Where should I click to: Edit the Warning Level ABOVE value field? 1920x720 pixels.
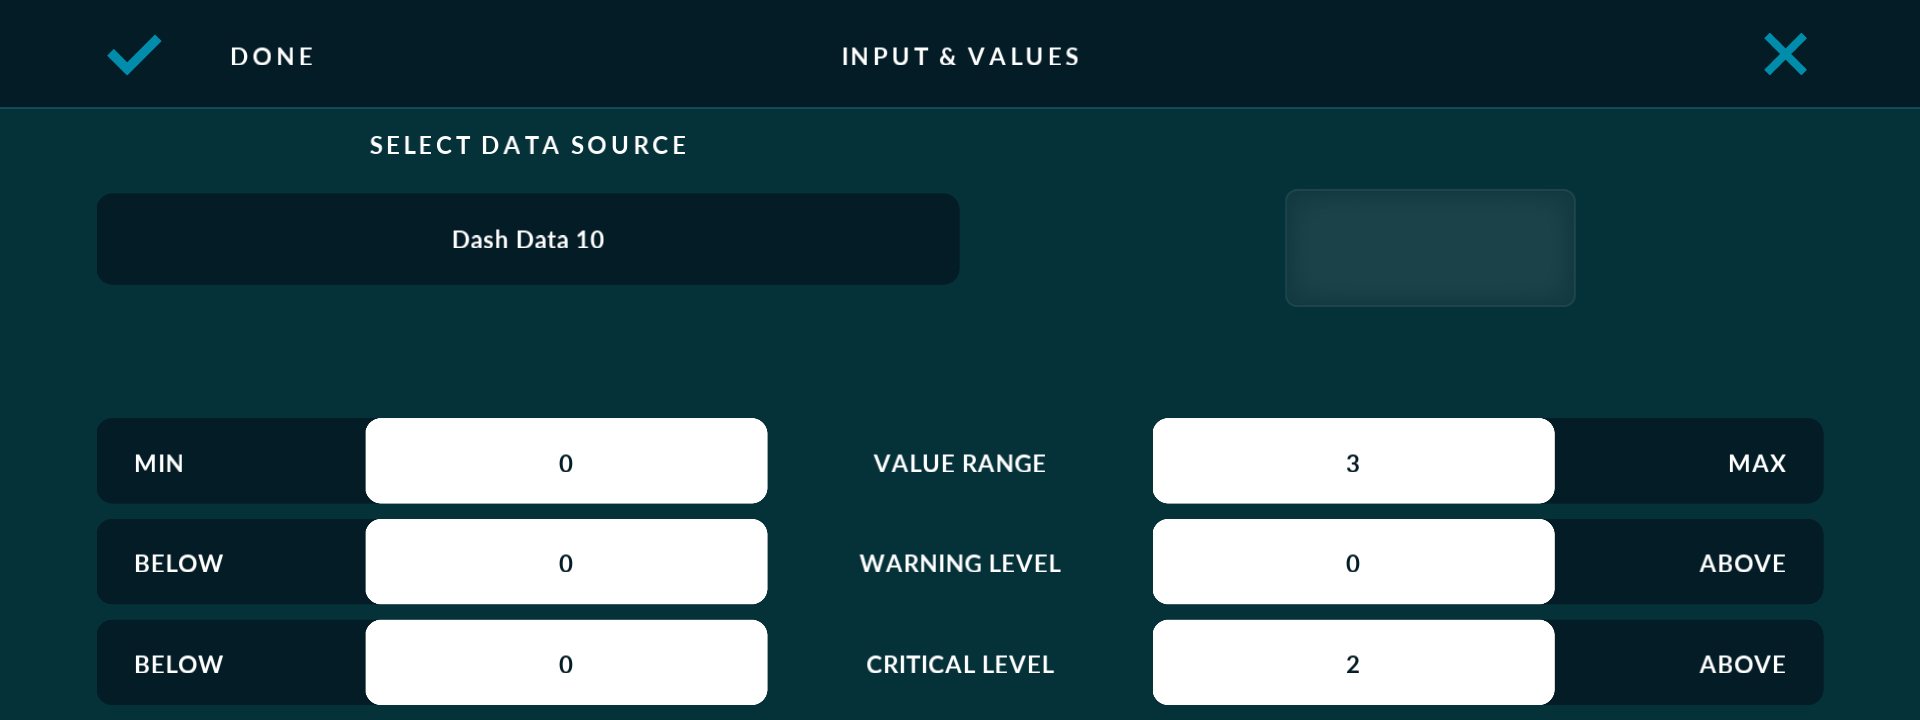coord(1353,562)
